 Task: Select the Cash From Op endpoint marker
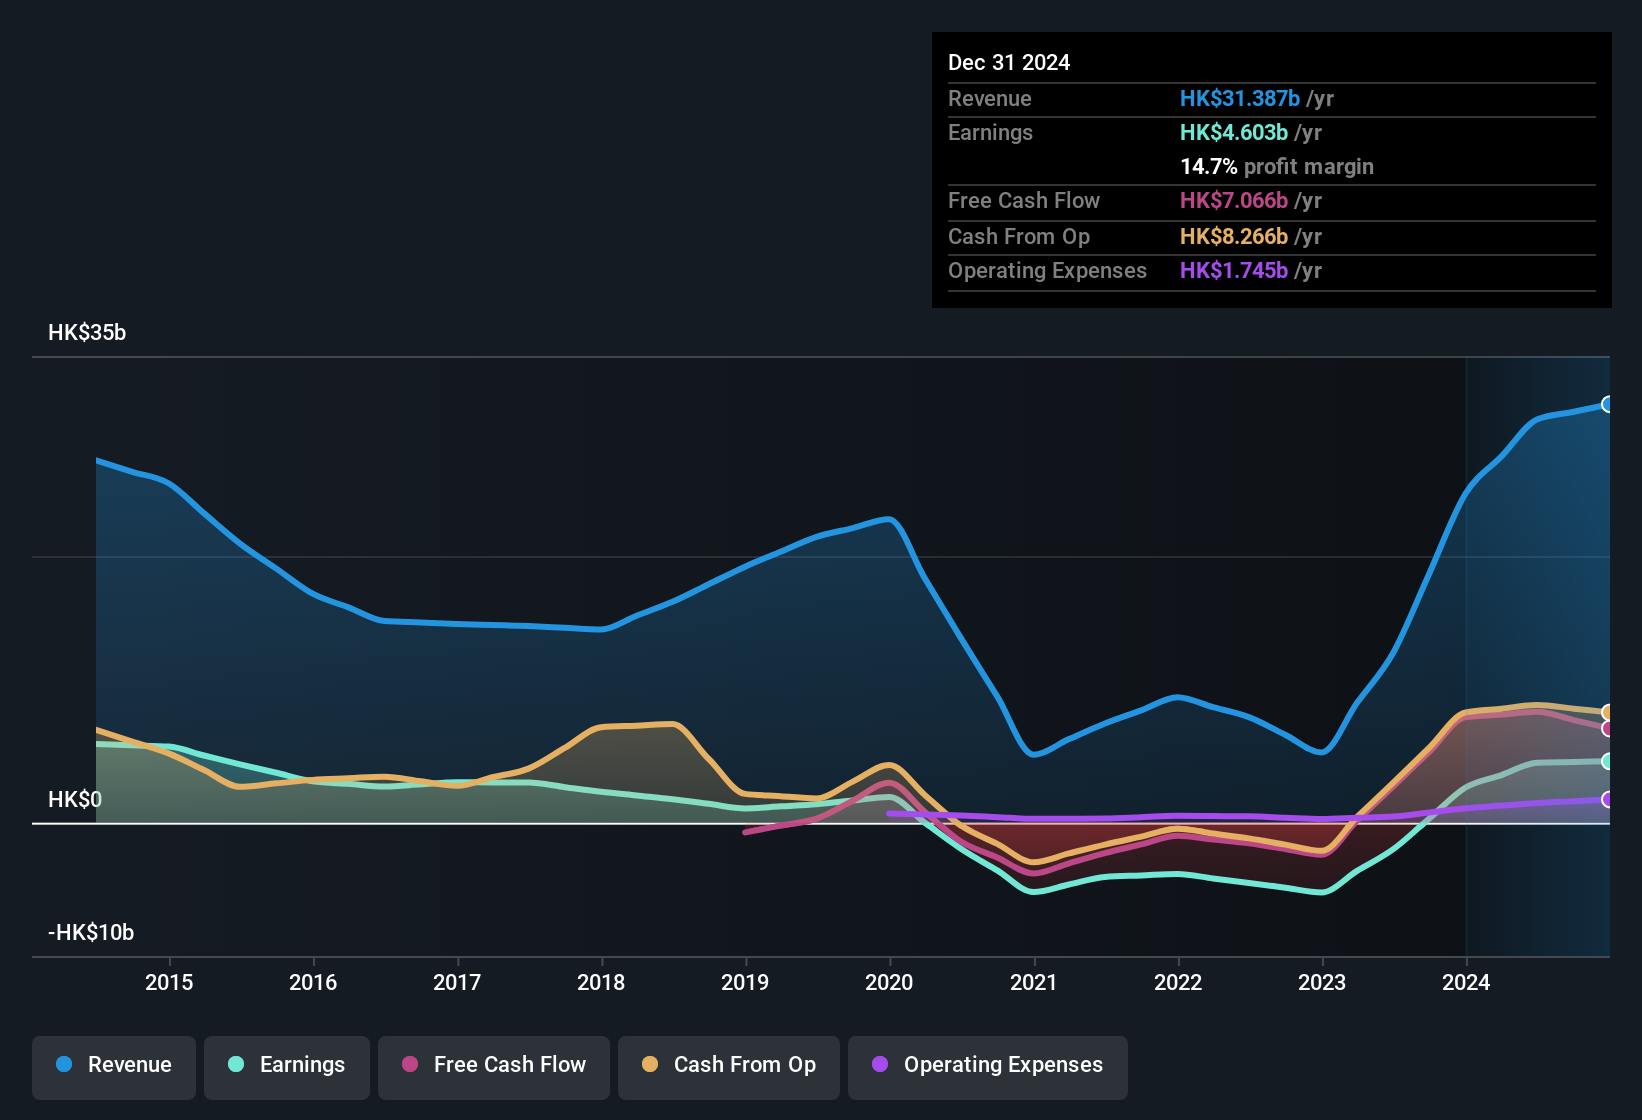(1608, 712)
